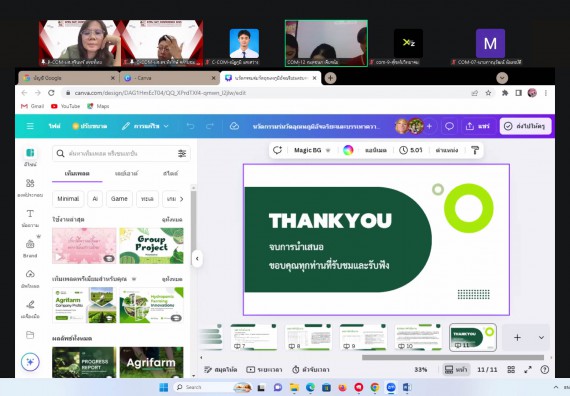Click the paint roller copy style icon
The width and height of the screenshot is (570, 396).
click(475, 150)
